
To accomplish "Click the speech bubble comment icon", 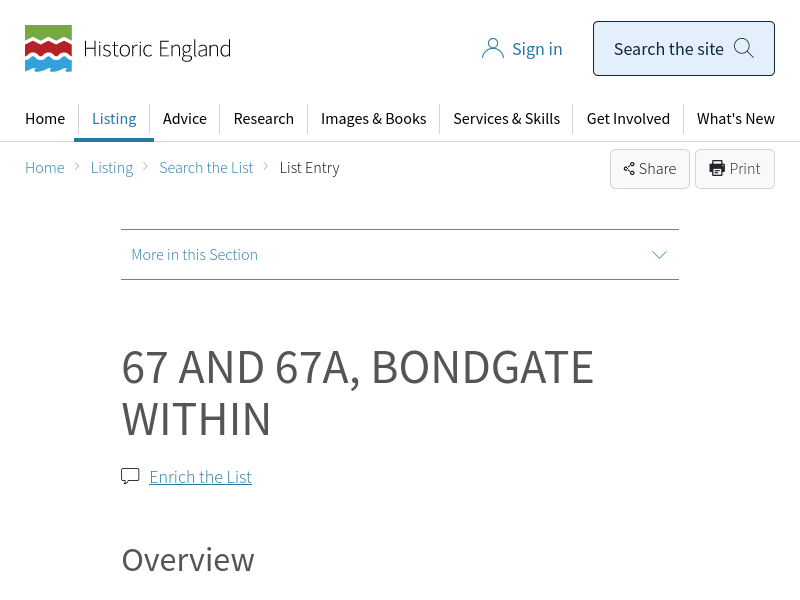I will pyautogui.click(x=130, y=476).
